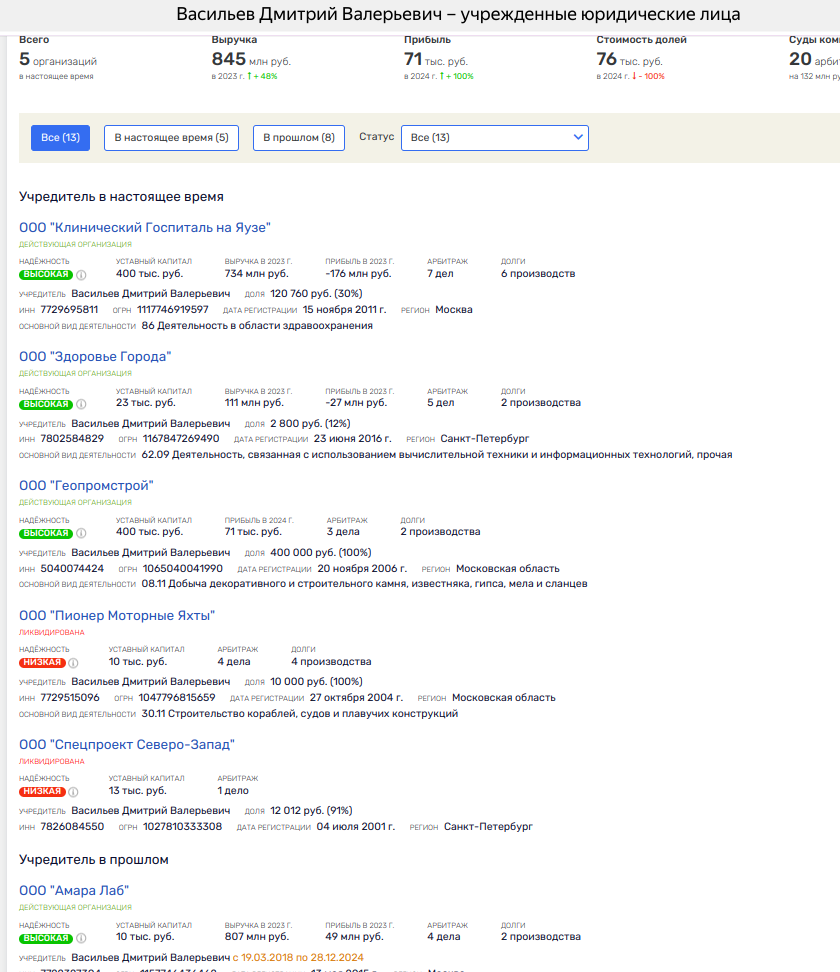This screenshot has height=972, width=840.
Task: Click reliability info icon for Амара Лаб
Action: (81, 939)
